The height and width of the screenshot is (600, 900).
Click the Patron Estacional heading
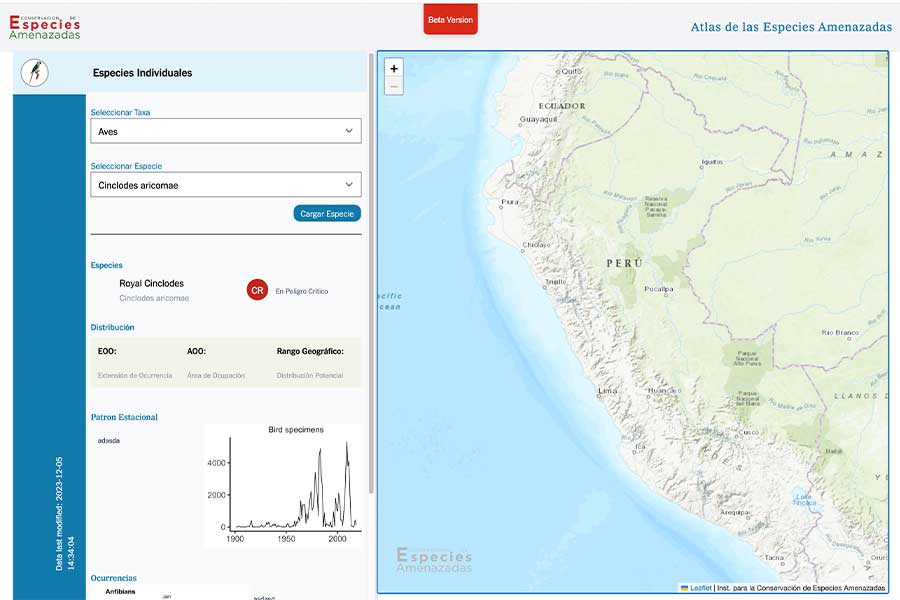[124, 417]
